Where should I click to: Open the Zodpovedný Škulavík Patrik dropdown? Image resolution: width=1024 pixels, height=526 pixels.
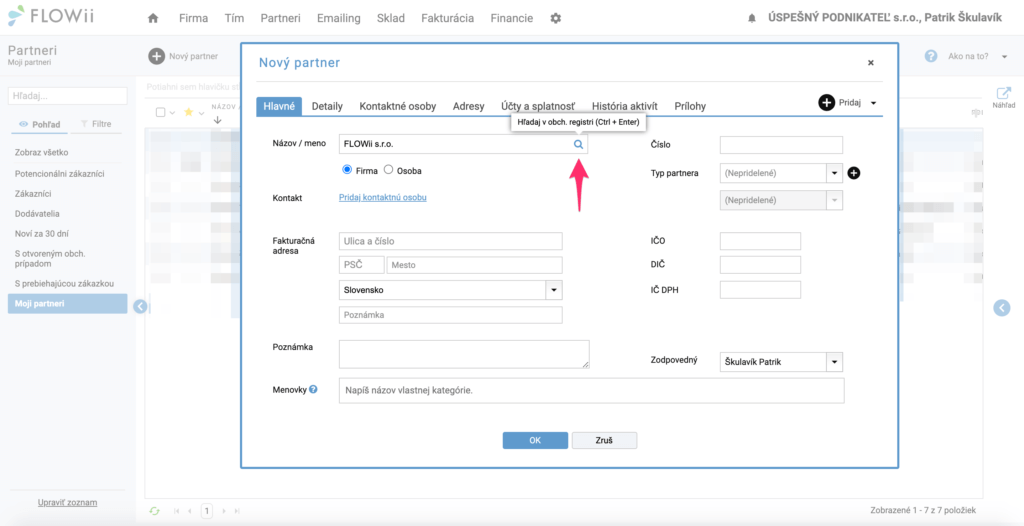tap(835, 362)
